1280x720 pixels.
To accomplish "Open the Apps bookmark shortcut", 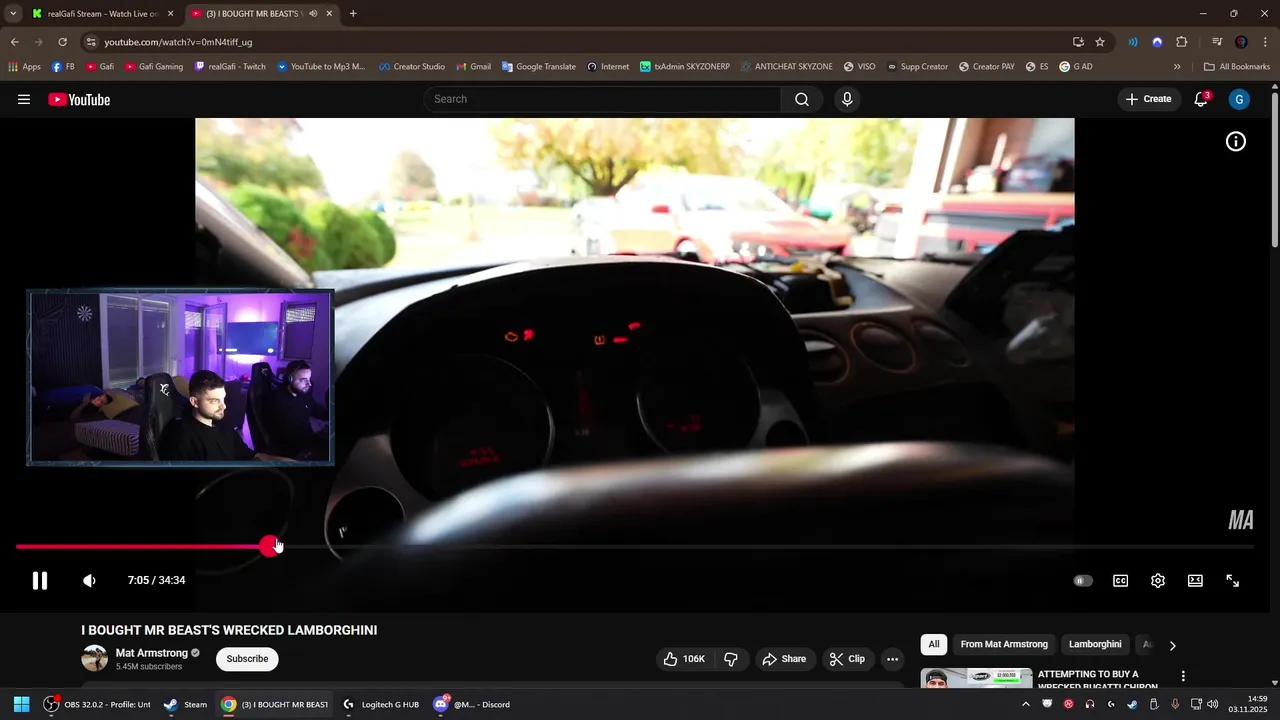I will (24, 67).
